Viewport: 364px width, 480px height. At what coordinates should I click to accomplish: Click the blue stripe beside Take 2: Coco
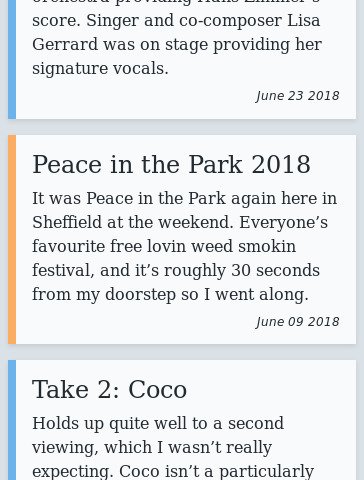[x=12, y=420]
